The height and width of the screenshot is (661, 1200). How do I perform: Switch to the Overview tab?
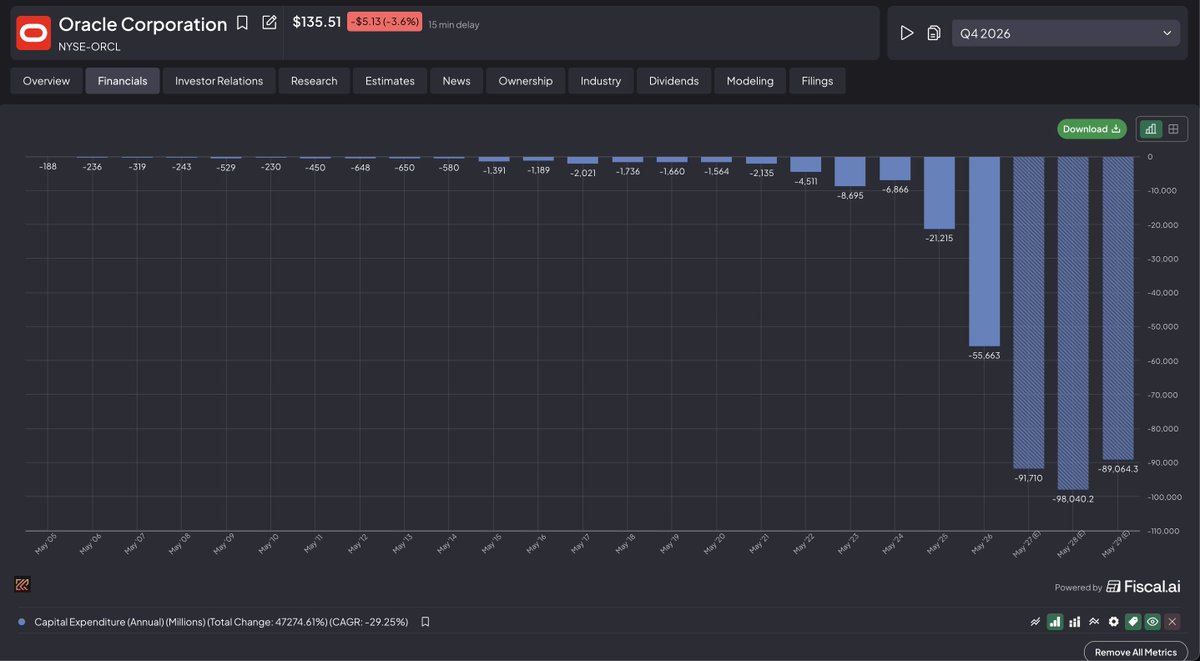tap(47, 81)
